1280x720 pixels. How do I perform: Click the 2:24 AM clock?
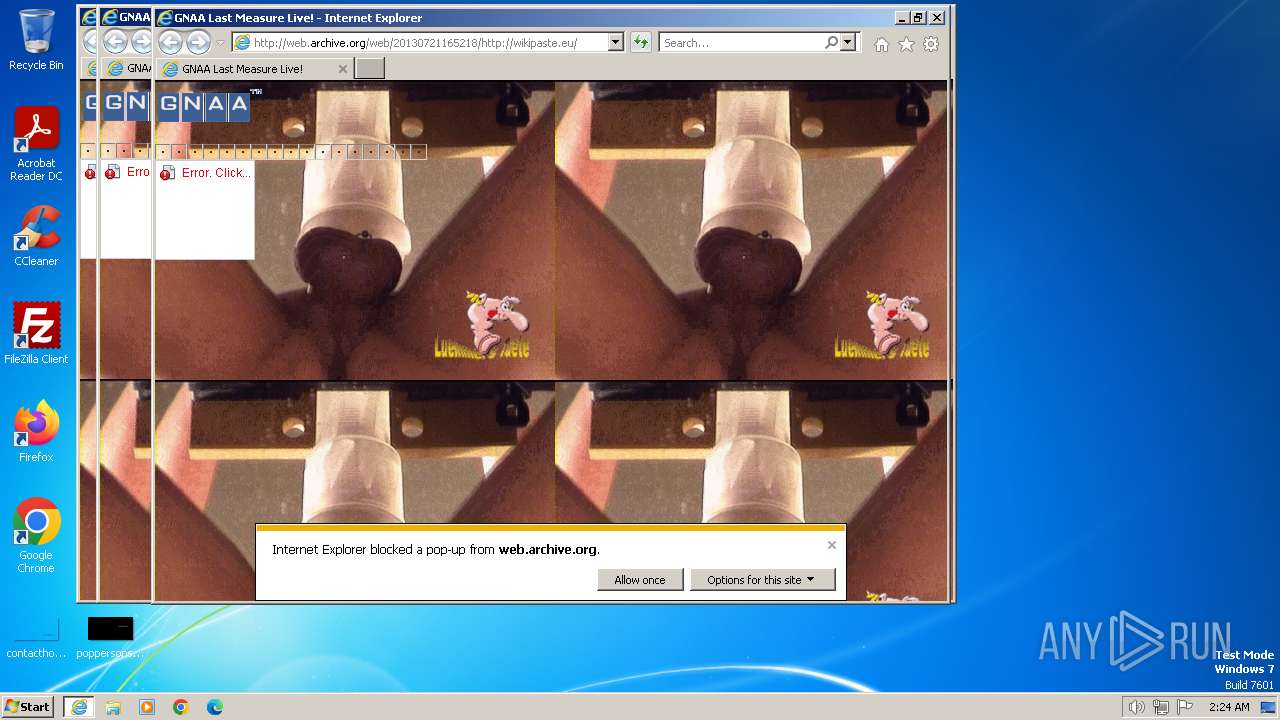click(1229, 707)
